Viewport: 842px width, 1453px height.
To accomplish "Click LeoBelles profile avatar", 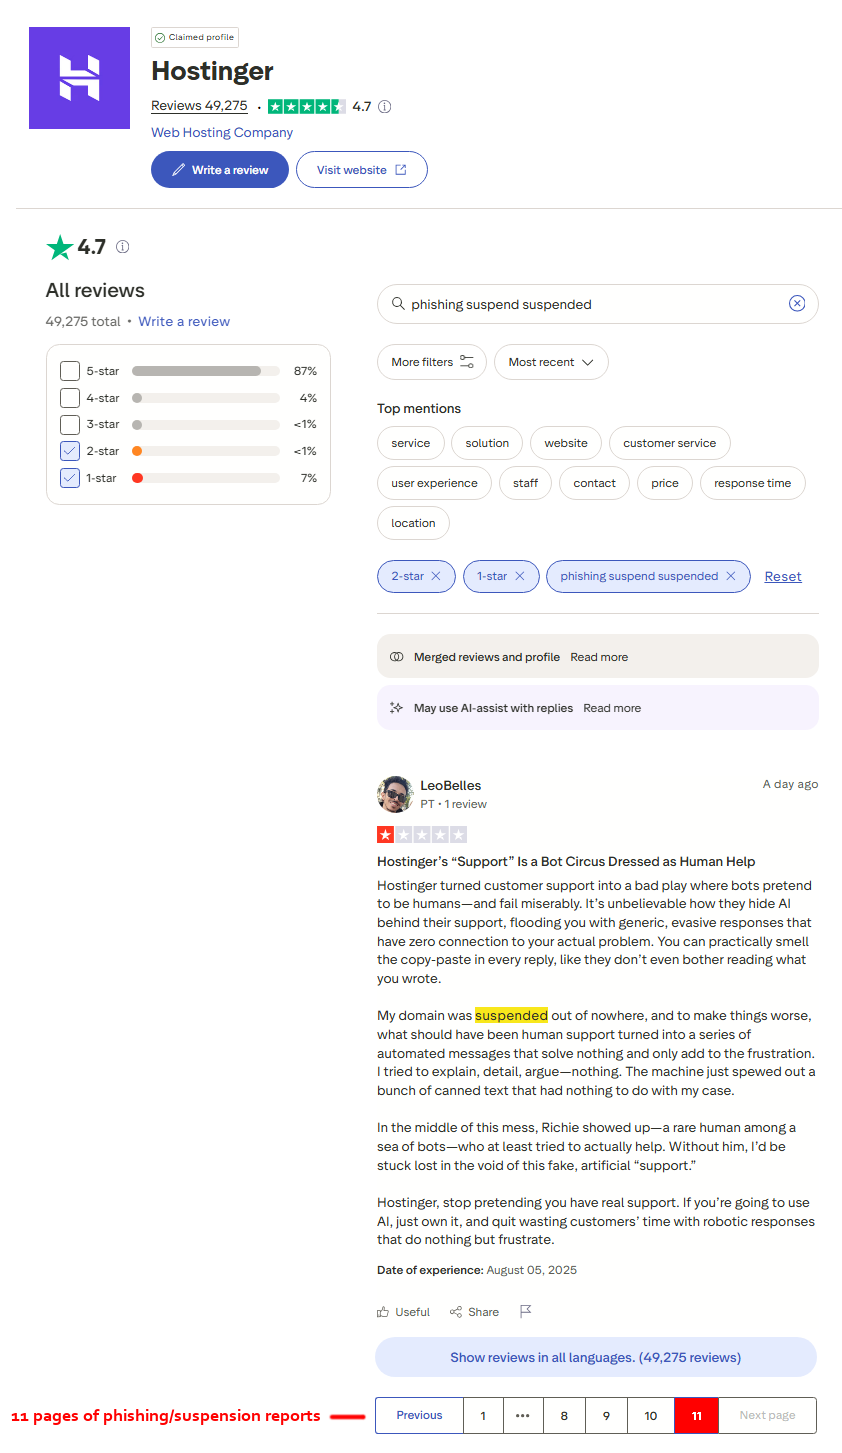I will pyautogui.click(x=395, y=794).
